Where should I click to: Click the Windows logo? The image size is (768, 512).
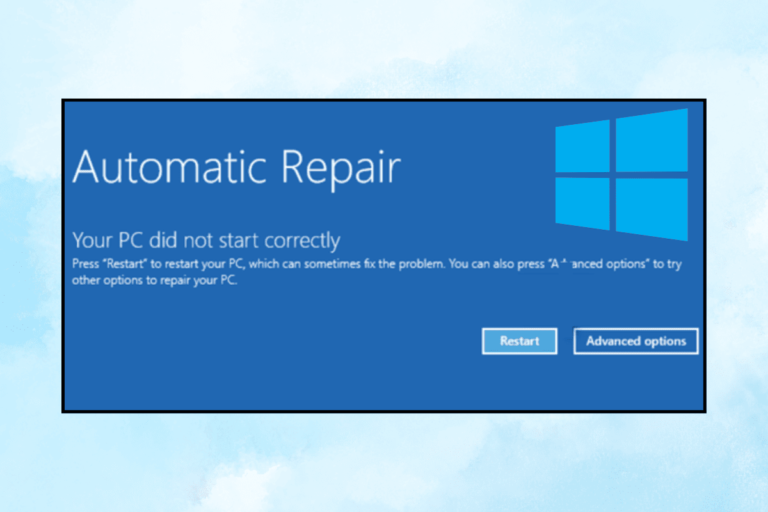tap(622, 175)
